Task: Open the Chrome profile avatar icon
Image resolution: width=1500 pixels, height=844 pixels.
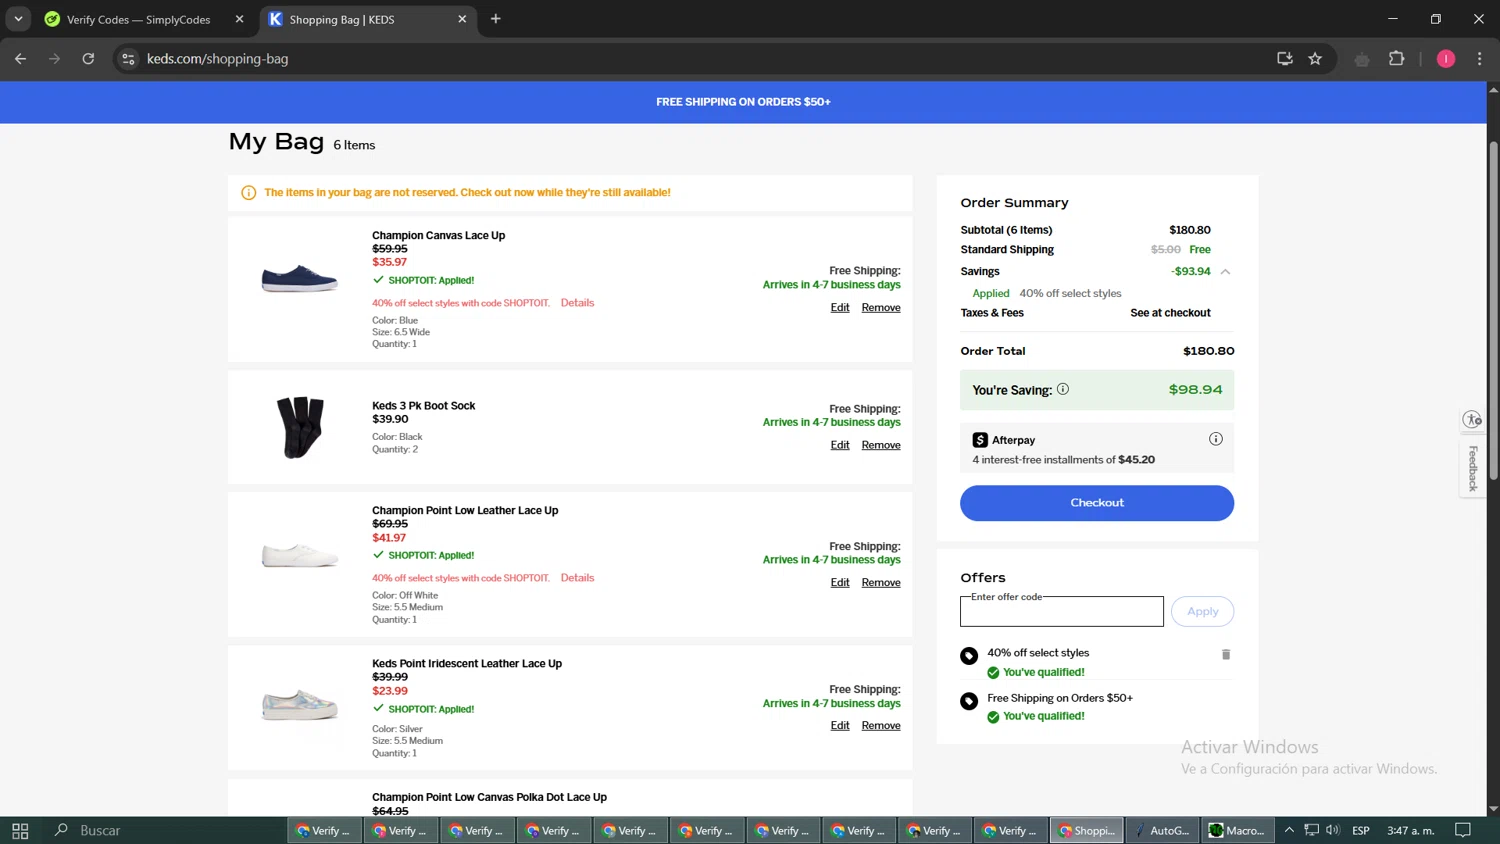Action: coord(1445,59)
